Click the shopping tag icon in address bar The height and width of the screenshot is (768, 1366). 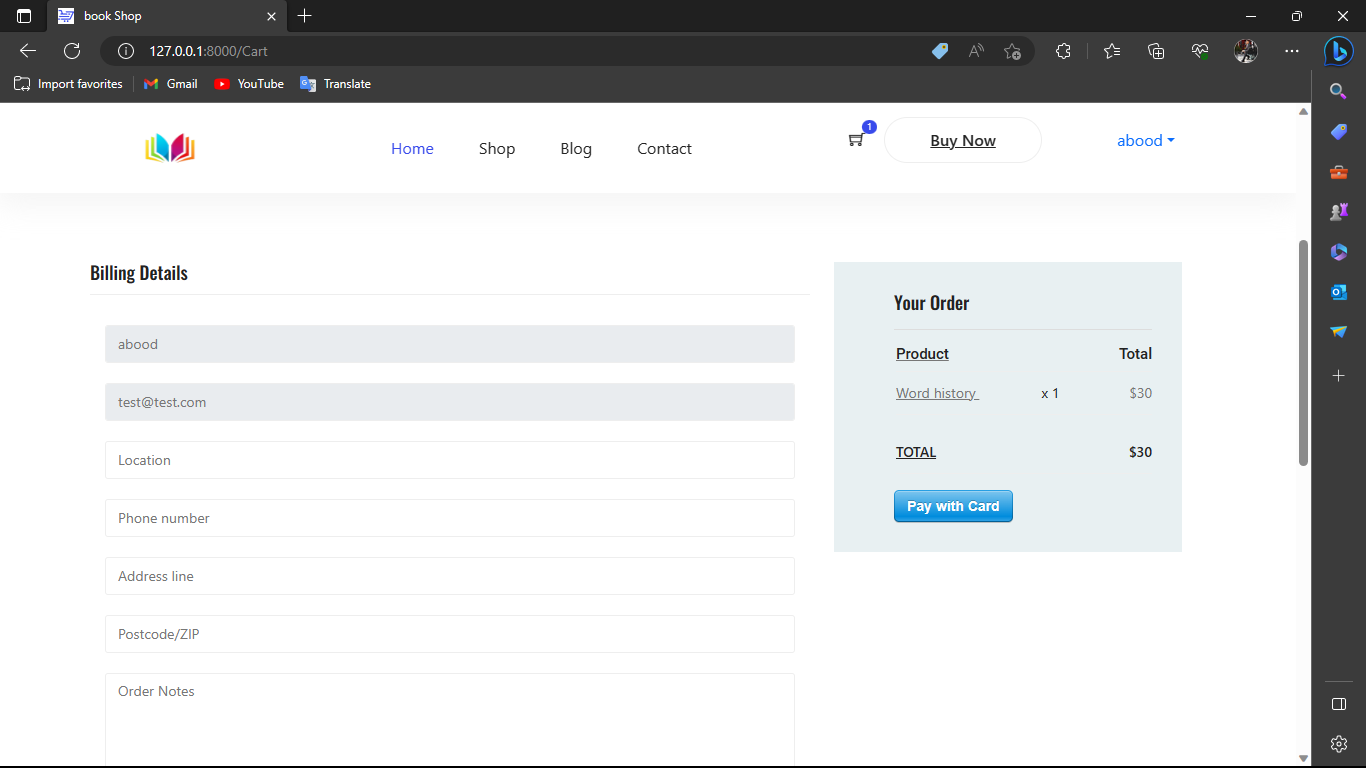(939, 51)
